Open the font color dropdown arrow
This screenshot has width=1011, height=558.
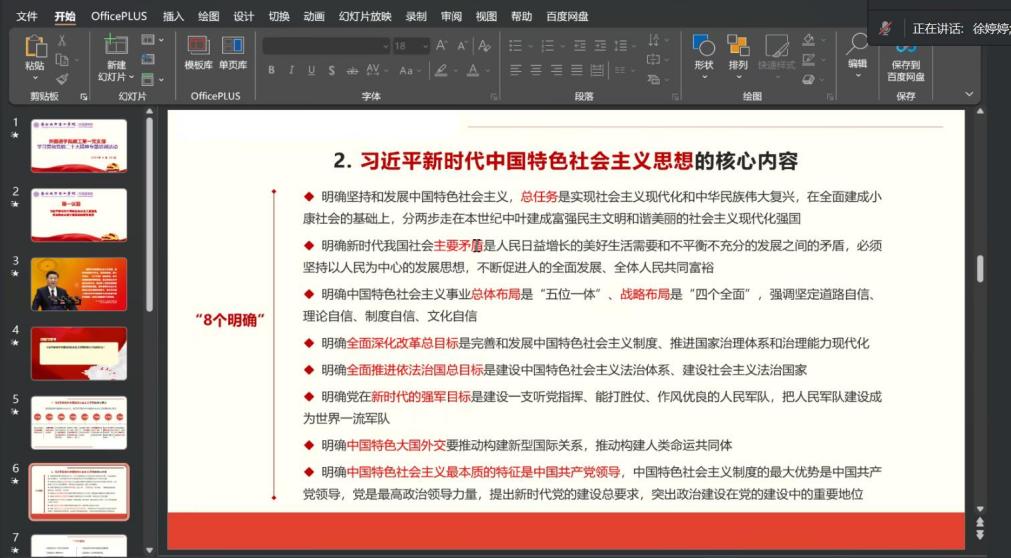tap(493, 70)
